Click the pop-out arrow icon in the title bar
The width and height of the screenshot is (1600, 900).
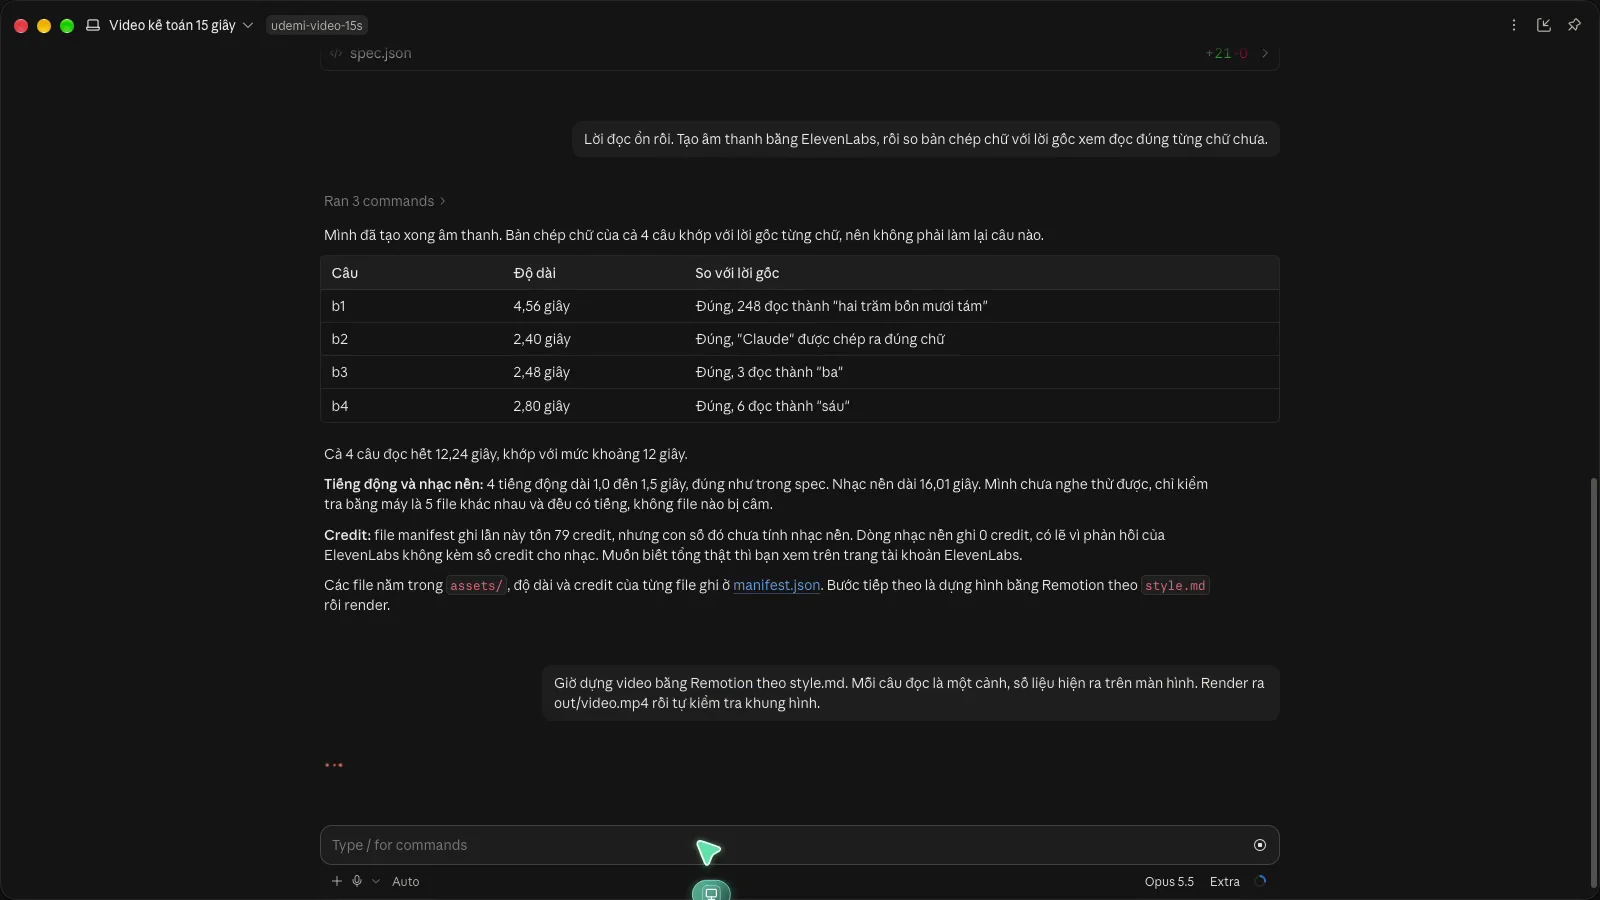tap(1544, 25)
